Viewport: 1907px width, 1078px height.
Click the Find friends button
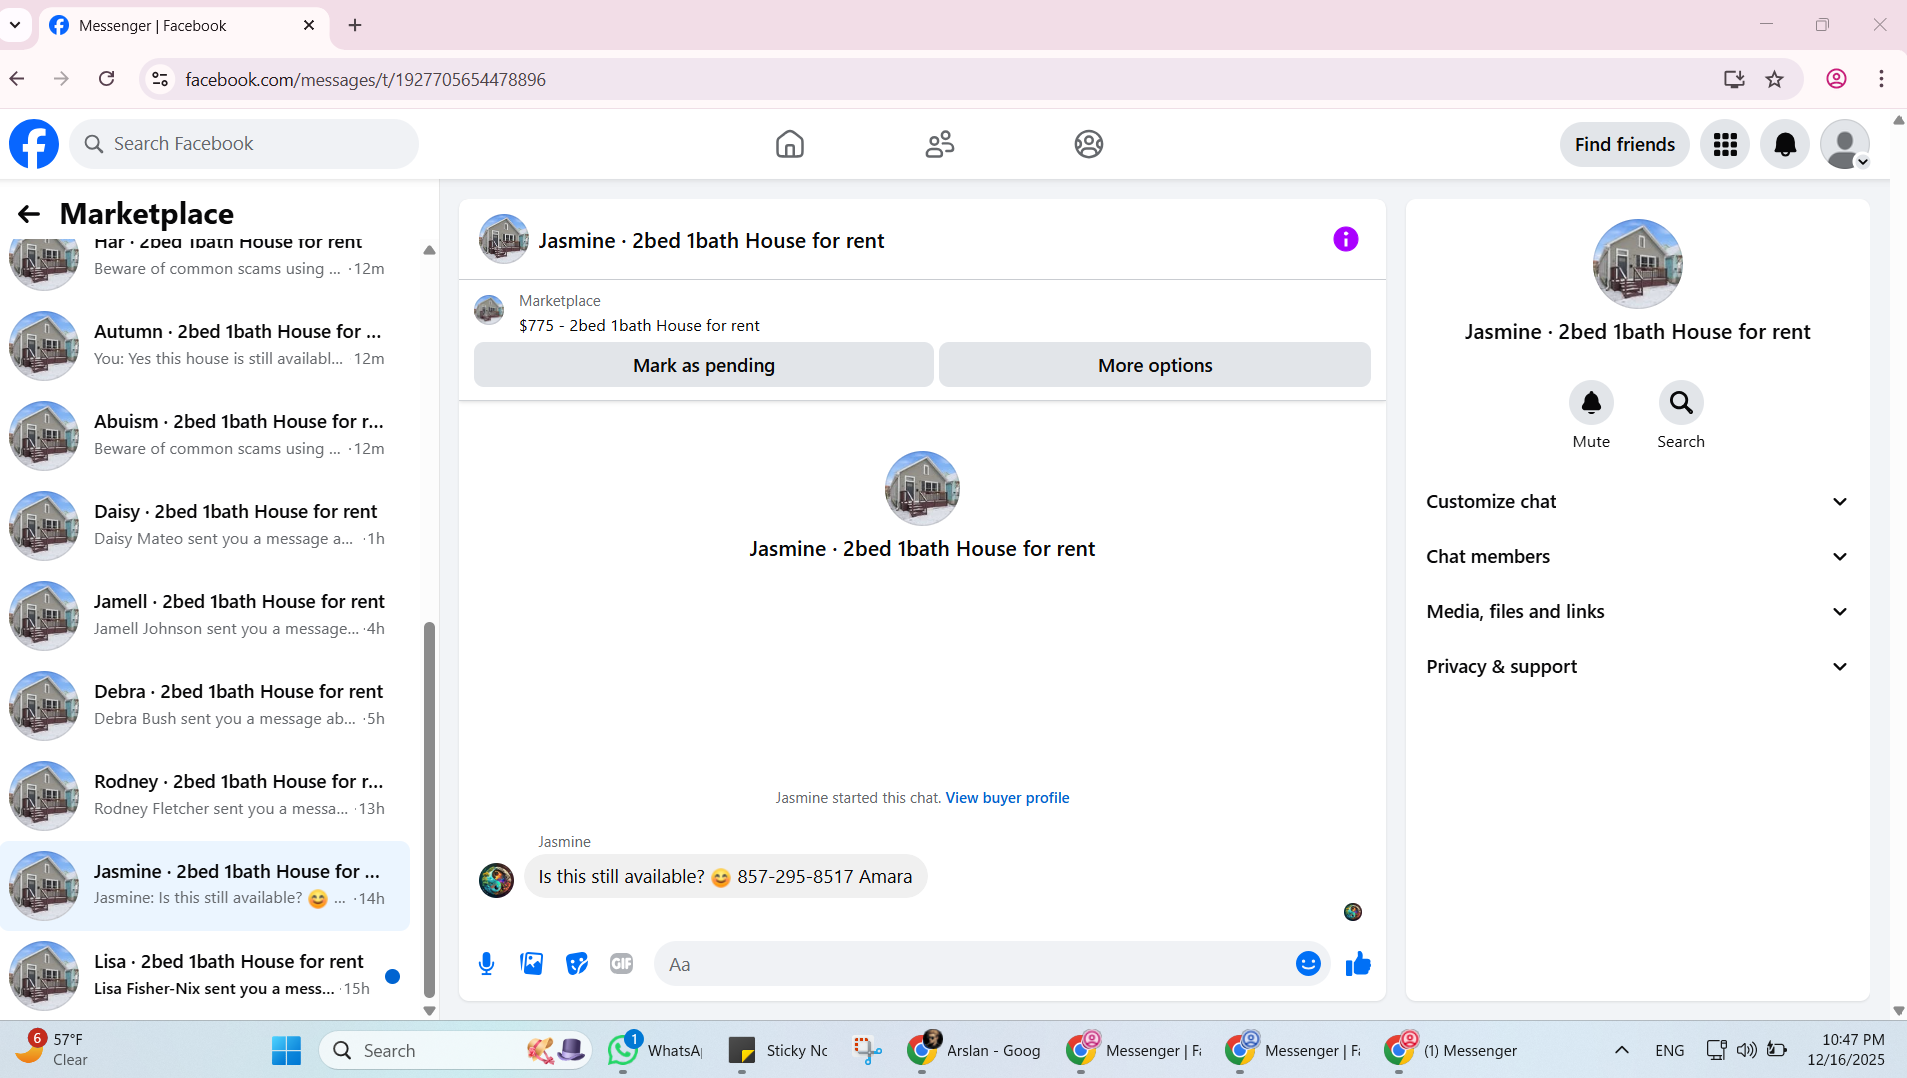[1625, 145]
